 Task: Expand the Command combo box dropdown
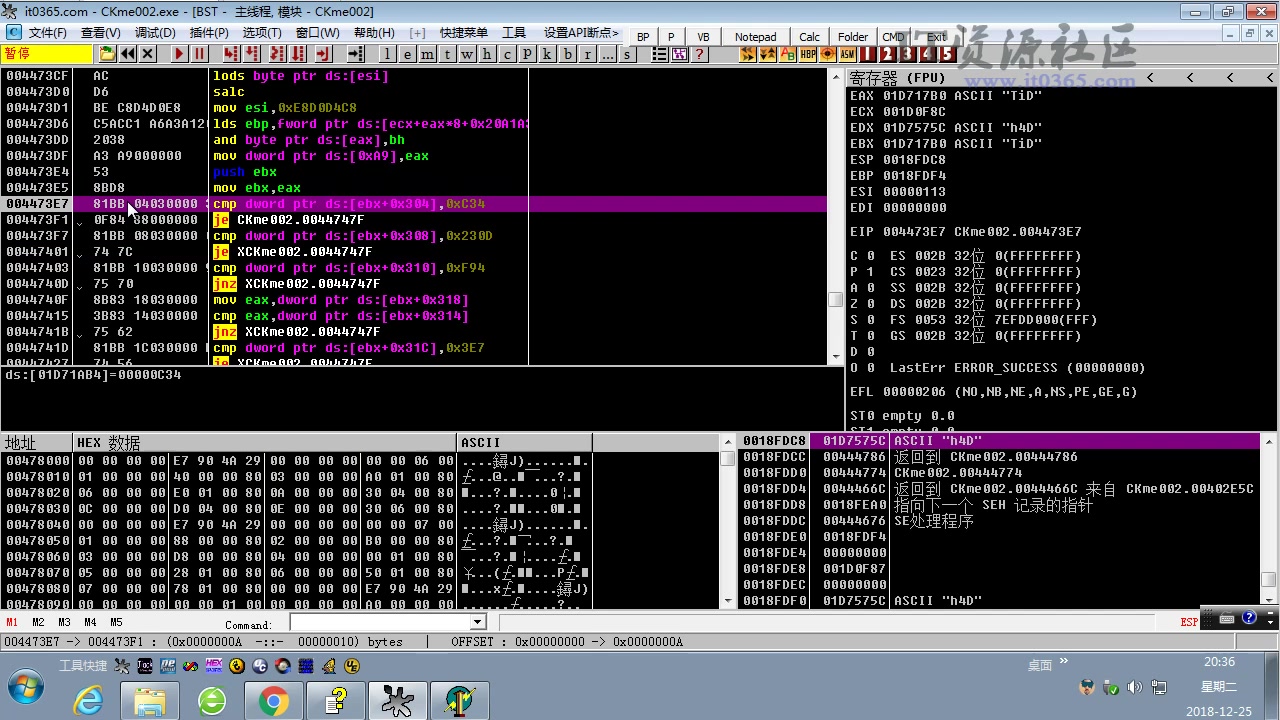coord(477,623)
